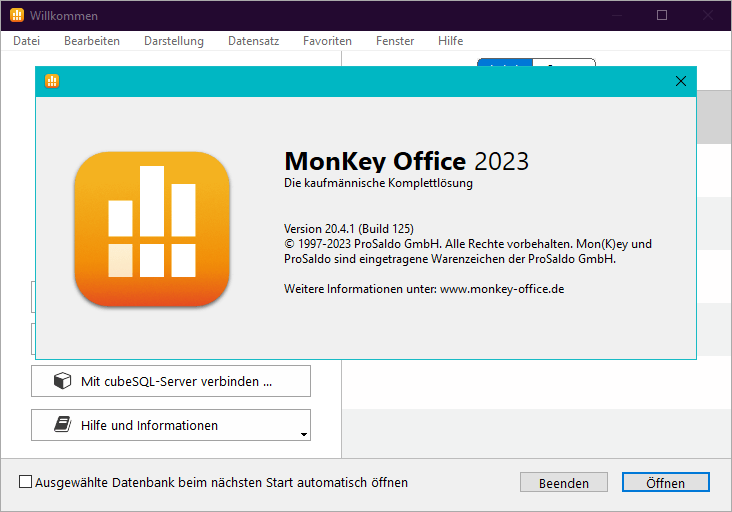This screenshot has height=512, width=732.
Task: Click the cubeSQL cube icon
Action: (x=62, y=381)
